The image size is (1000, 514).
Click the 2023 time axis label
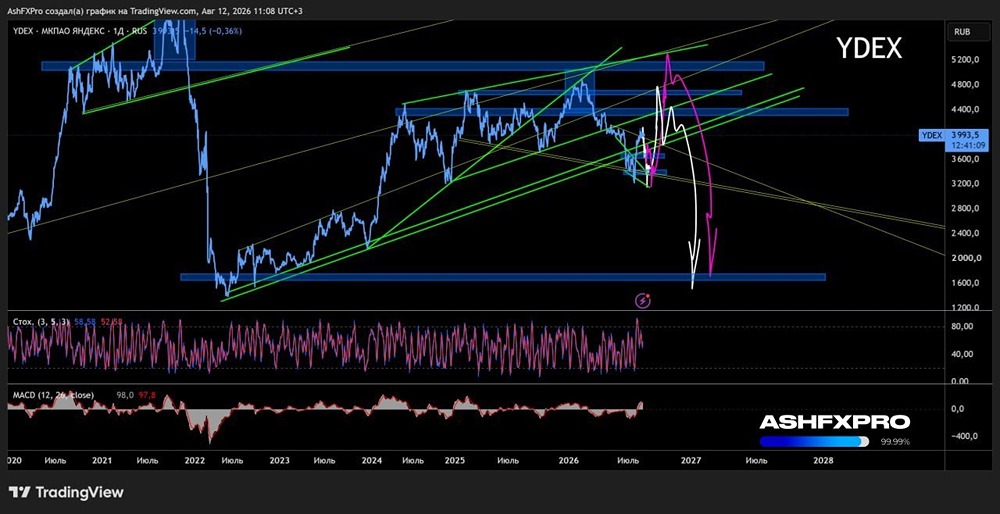point(279,460)
